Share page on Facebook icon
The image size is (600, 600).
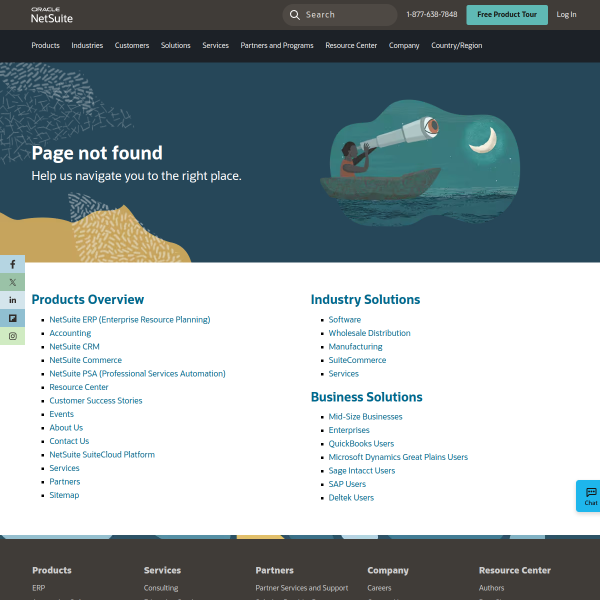click(x=13, y=264)
